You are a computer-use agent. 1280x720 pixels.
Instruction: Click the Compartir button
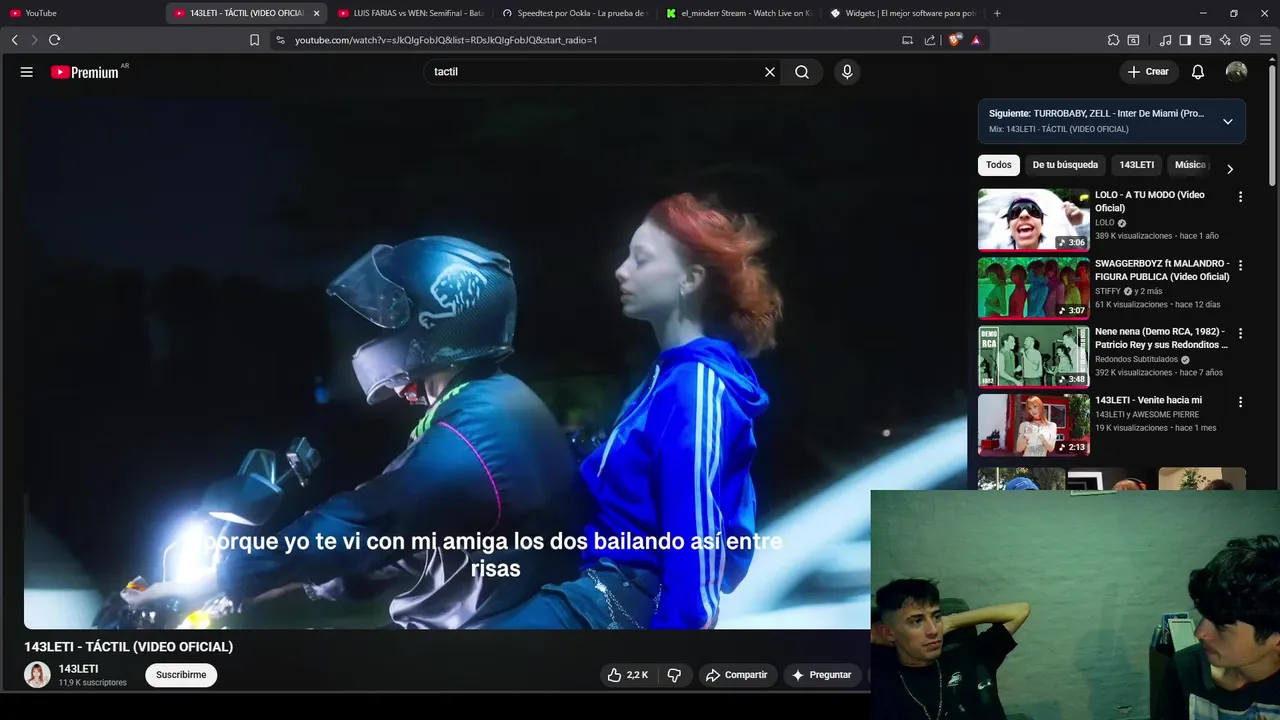(x=736, y=675)
